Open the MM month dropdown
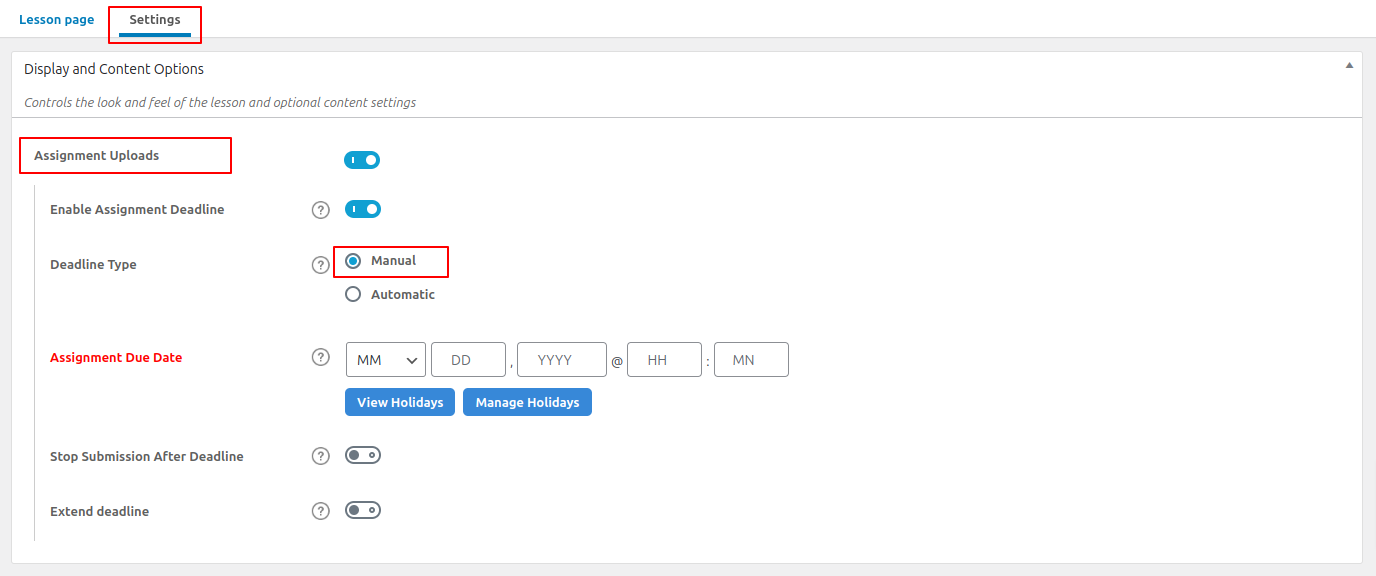 click(x=385, y=360)
